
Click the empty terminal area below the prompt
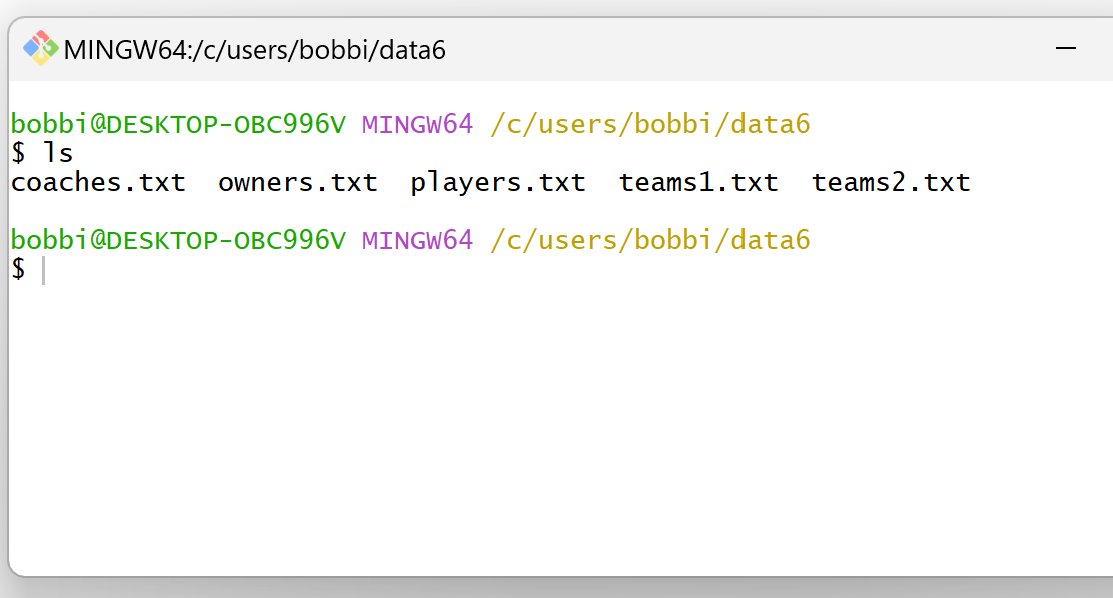(x=561, y=426)
